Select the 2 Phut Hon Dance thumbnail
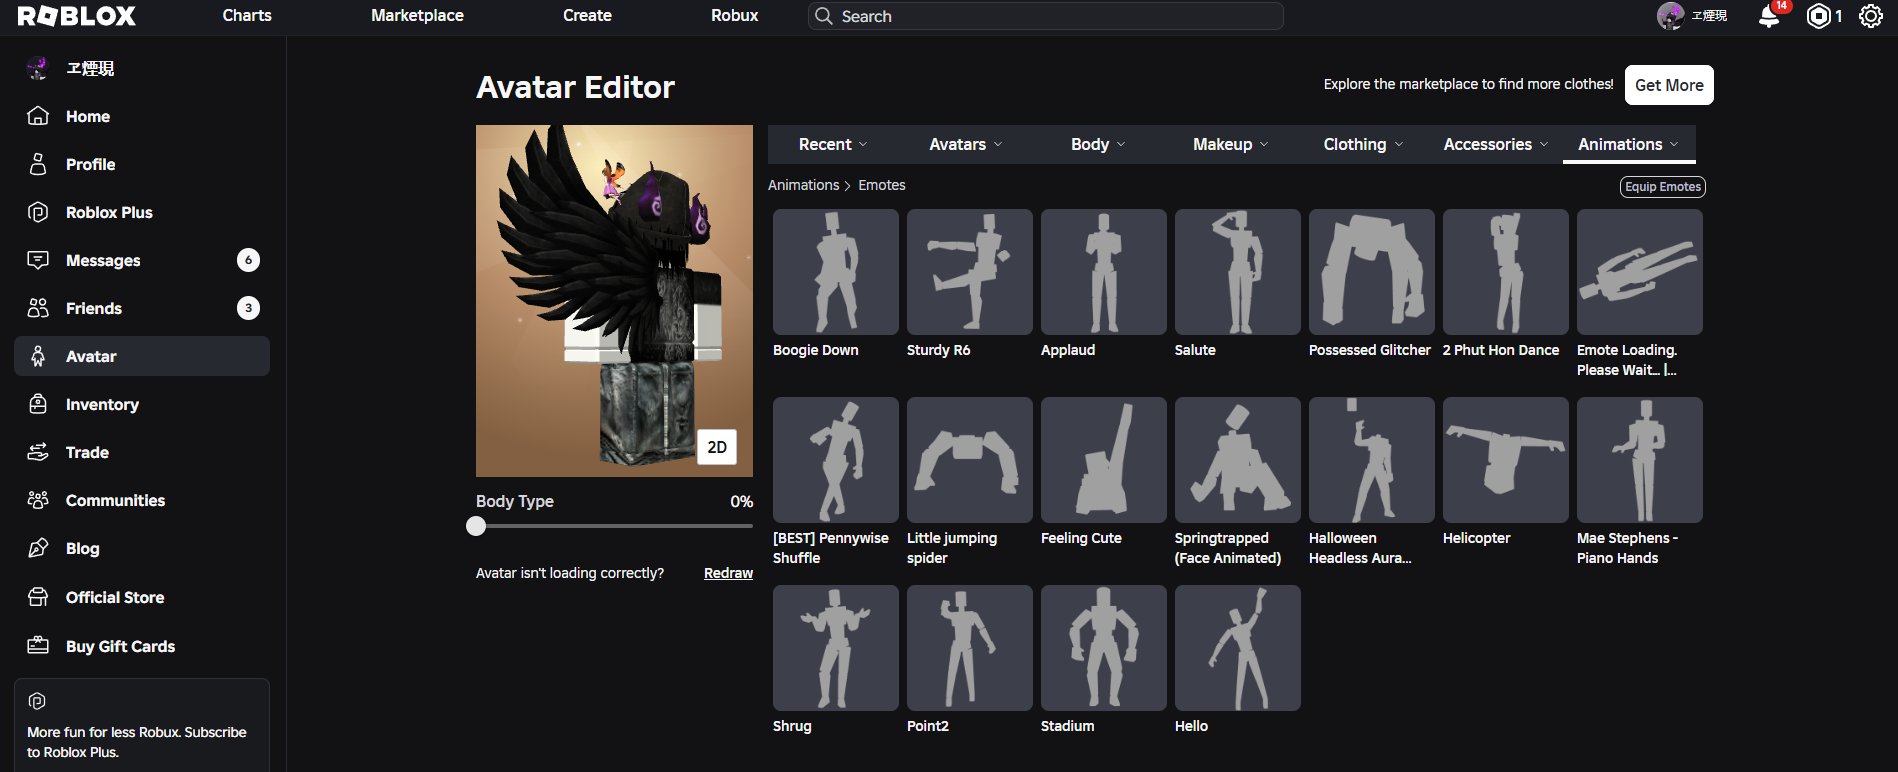Viewport: 1898px width, 772px height. coord(1505,272)
